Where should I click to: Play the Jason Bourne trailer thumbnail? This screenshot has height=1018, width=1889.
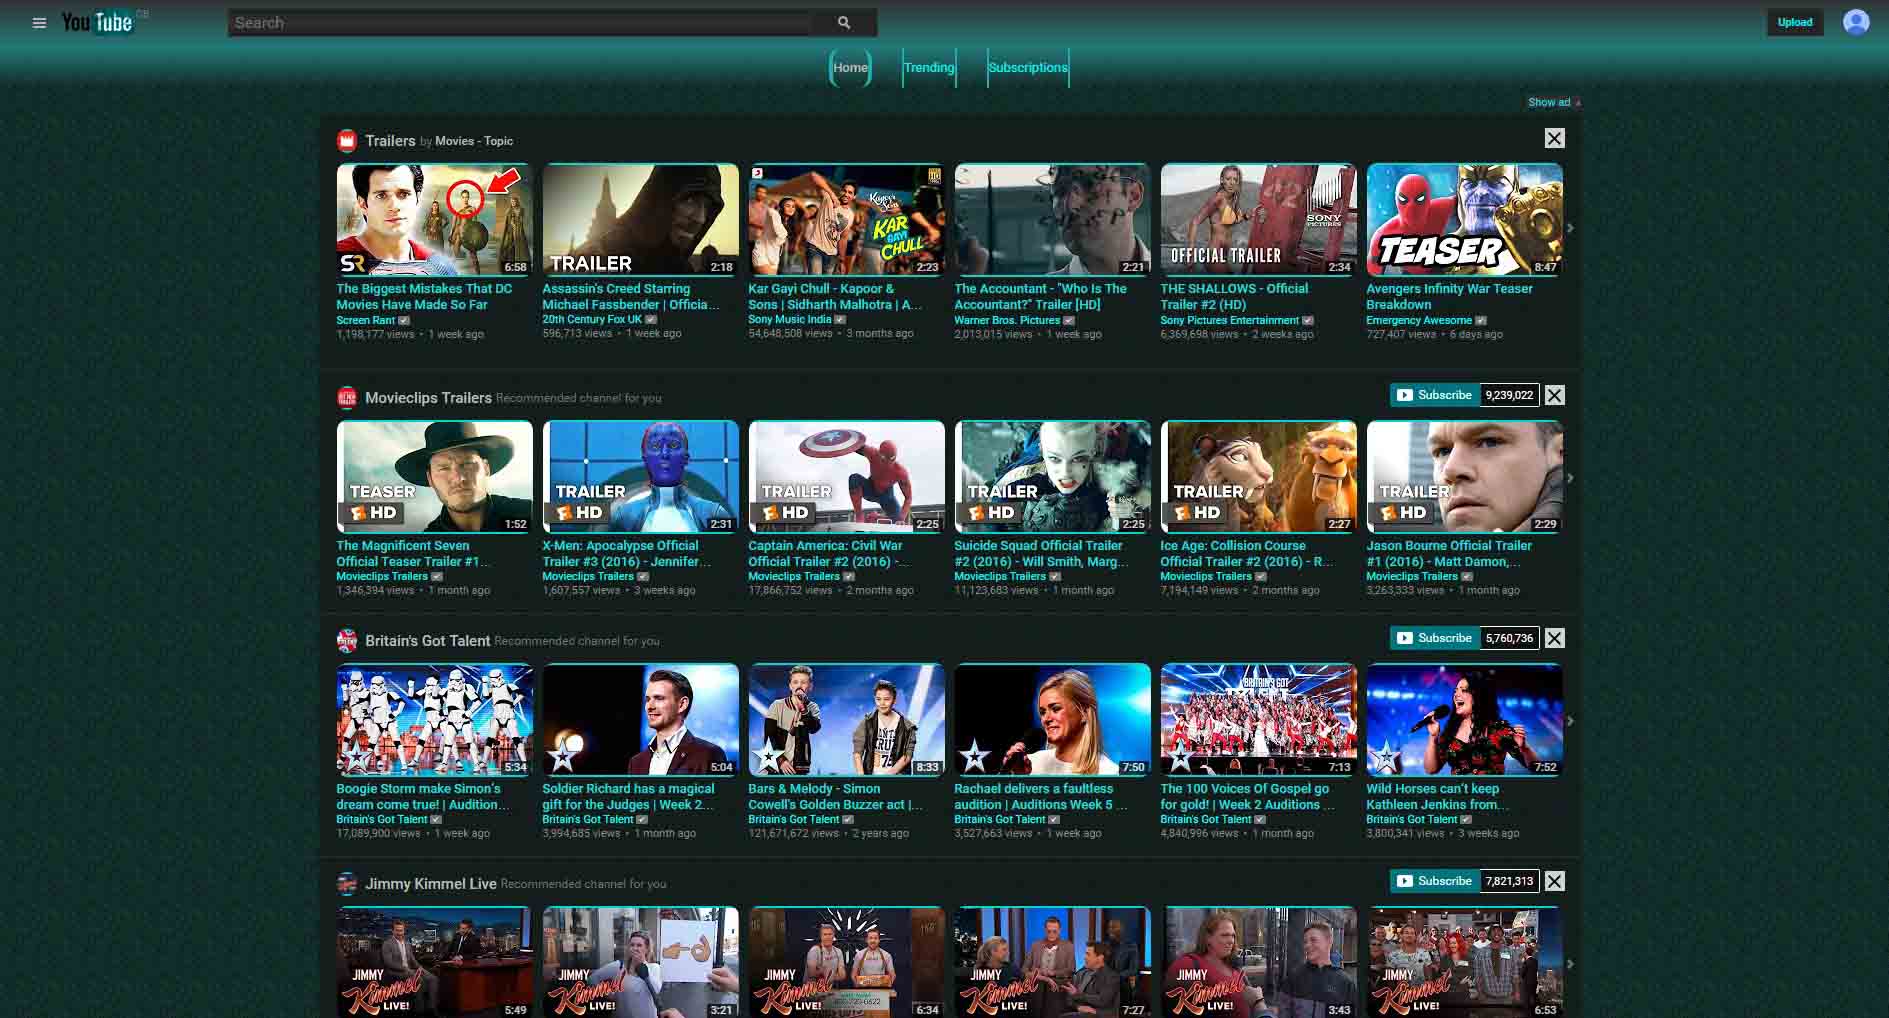(1464, 477)
